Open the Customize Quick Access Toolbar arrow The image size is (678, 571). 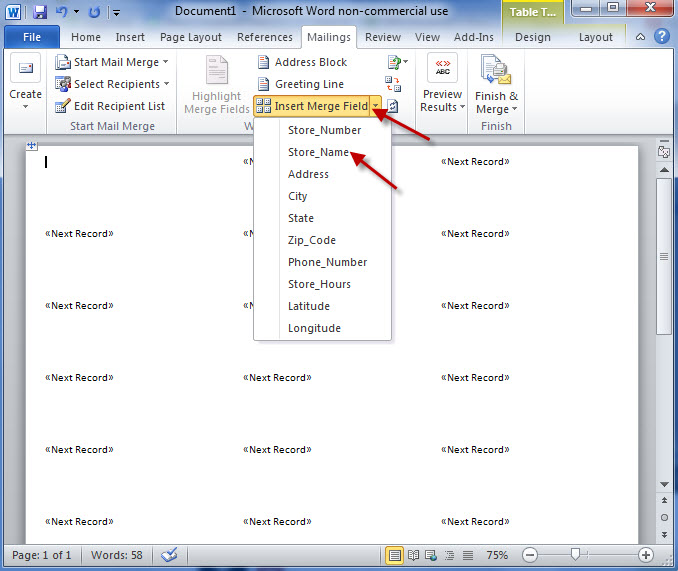point(116,13)
